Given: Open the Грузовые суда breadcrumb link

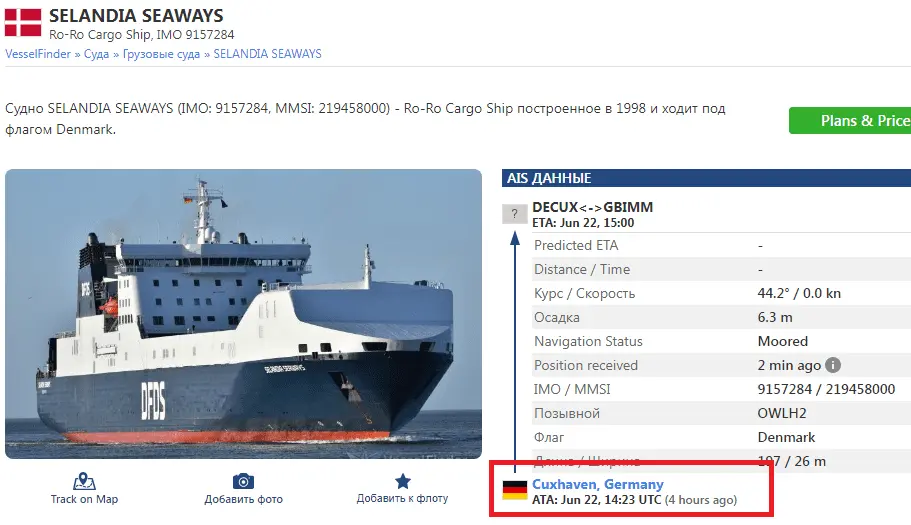Looking at the screenshot, I should (161, 54).
